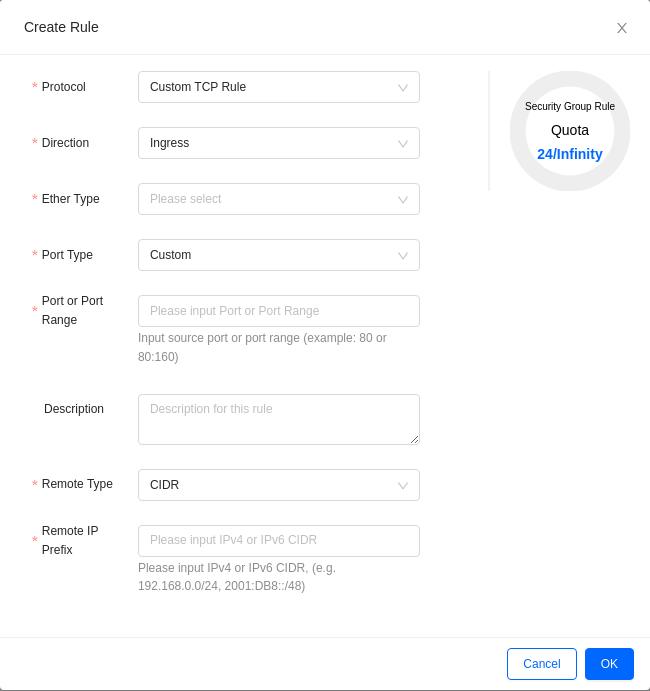
Task: Click the Protocol field label
Action: 63,87
